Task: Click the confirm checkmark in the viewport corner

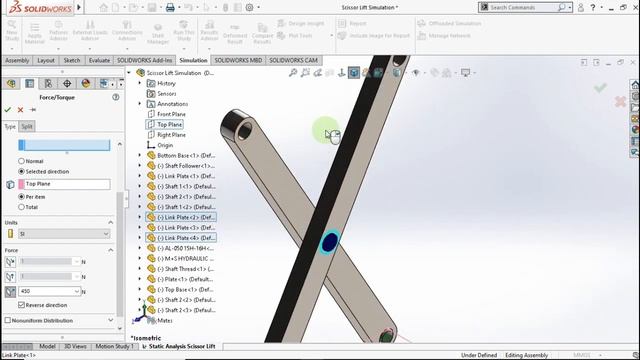Action: click(x=600, y=87)
